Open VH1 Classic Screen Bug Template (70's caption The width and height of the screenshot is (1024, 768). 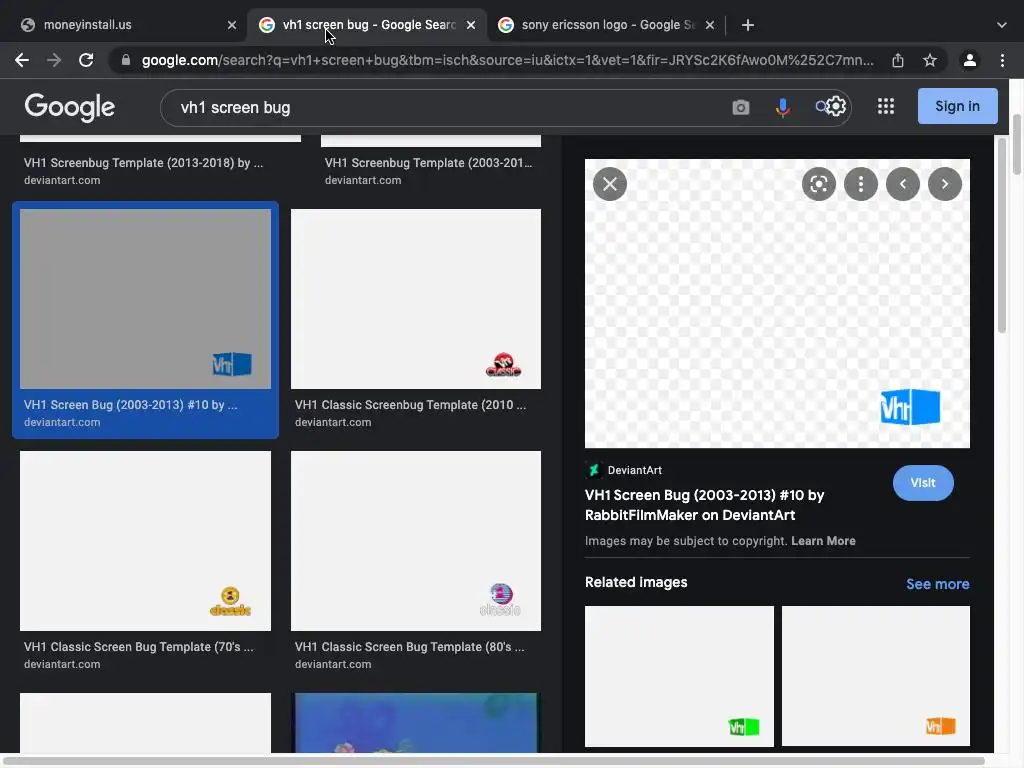[138, 647]
